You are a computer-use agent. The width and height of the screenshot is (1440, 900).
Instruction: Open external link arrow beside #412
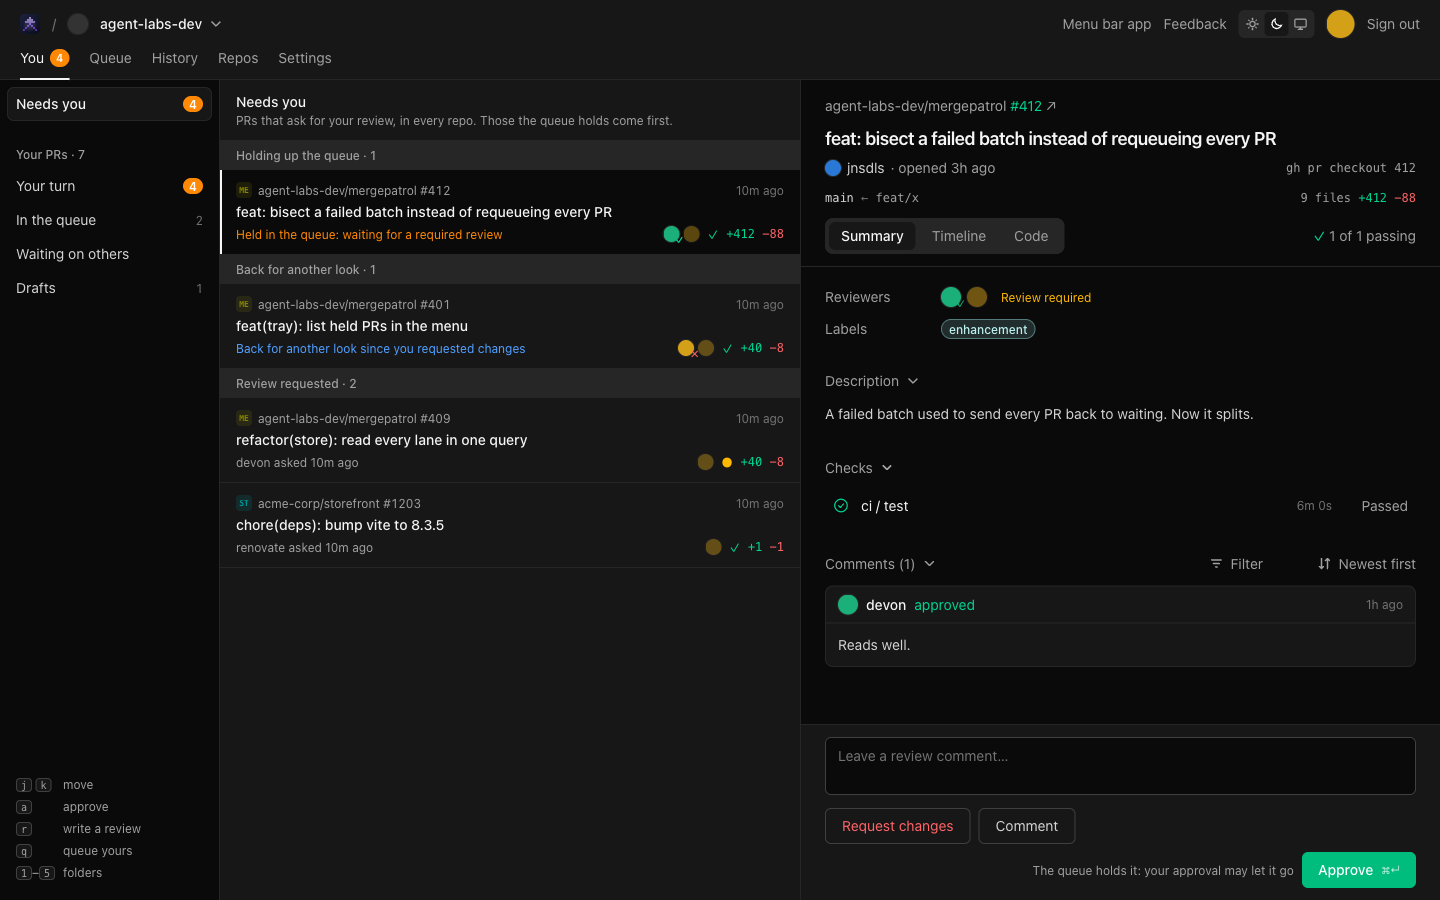[x=1051, y=106]
